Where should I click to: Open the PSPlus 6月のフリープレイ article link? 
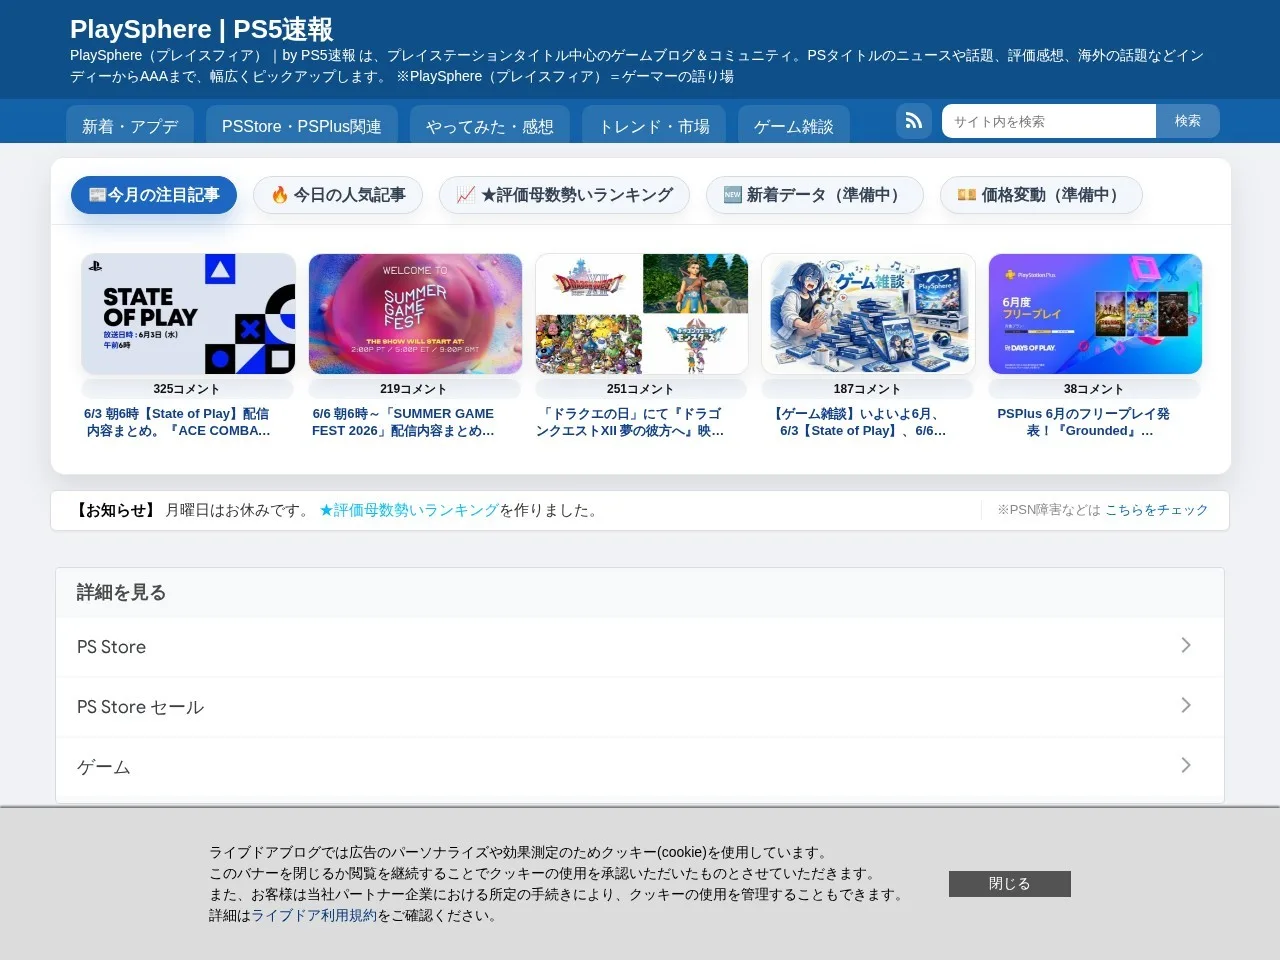point(1083,422)
